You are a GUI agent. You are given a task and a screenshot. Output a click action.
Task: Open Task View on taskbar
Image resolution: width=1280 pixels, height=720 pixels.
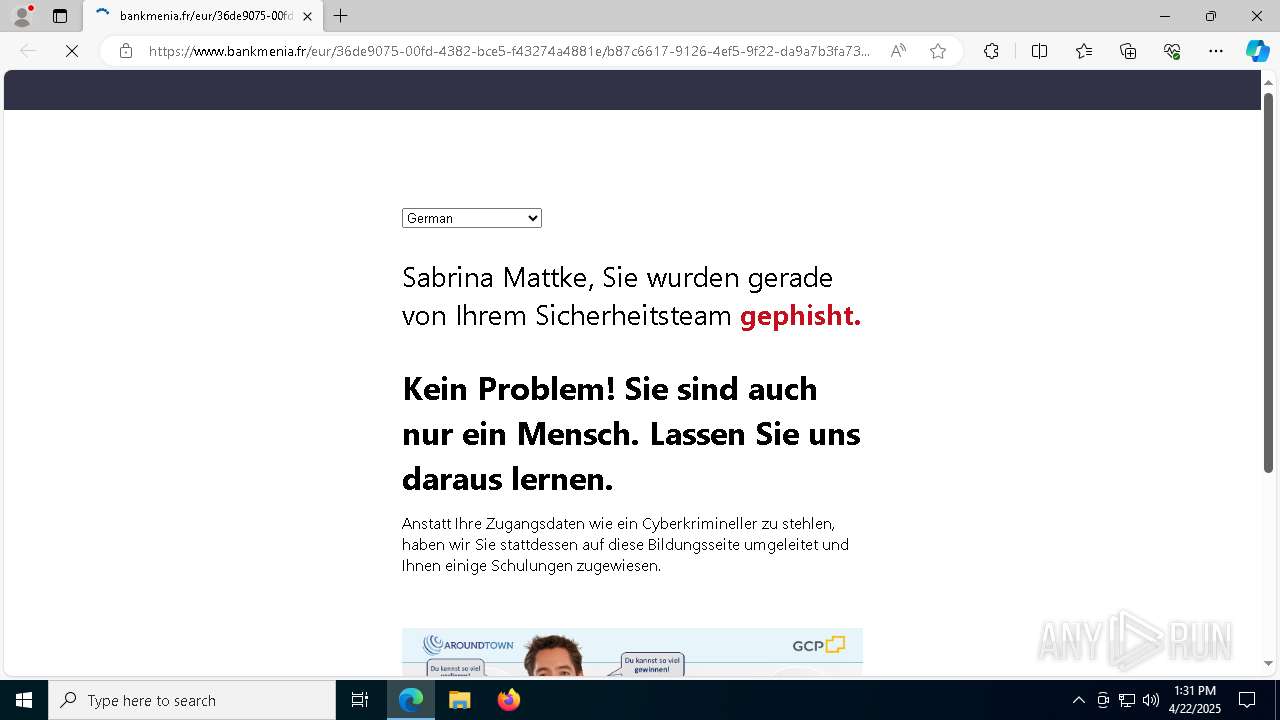360,700
